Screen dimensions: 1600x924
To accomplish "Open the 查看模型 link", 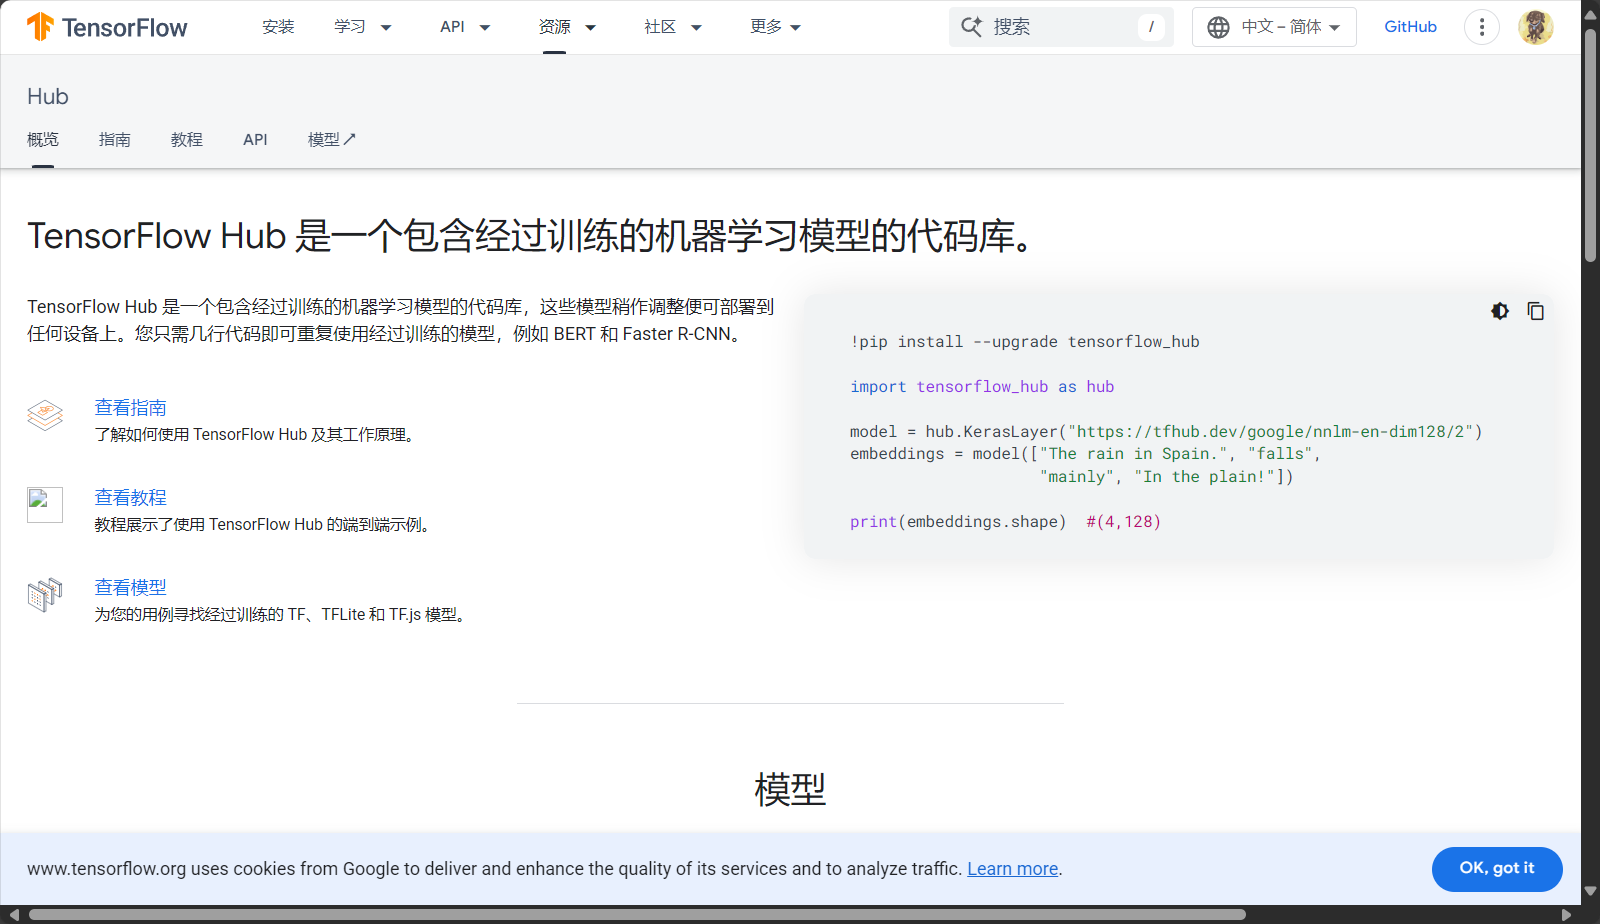I will tap(130, 588).
